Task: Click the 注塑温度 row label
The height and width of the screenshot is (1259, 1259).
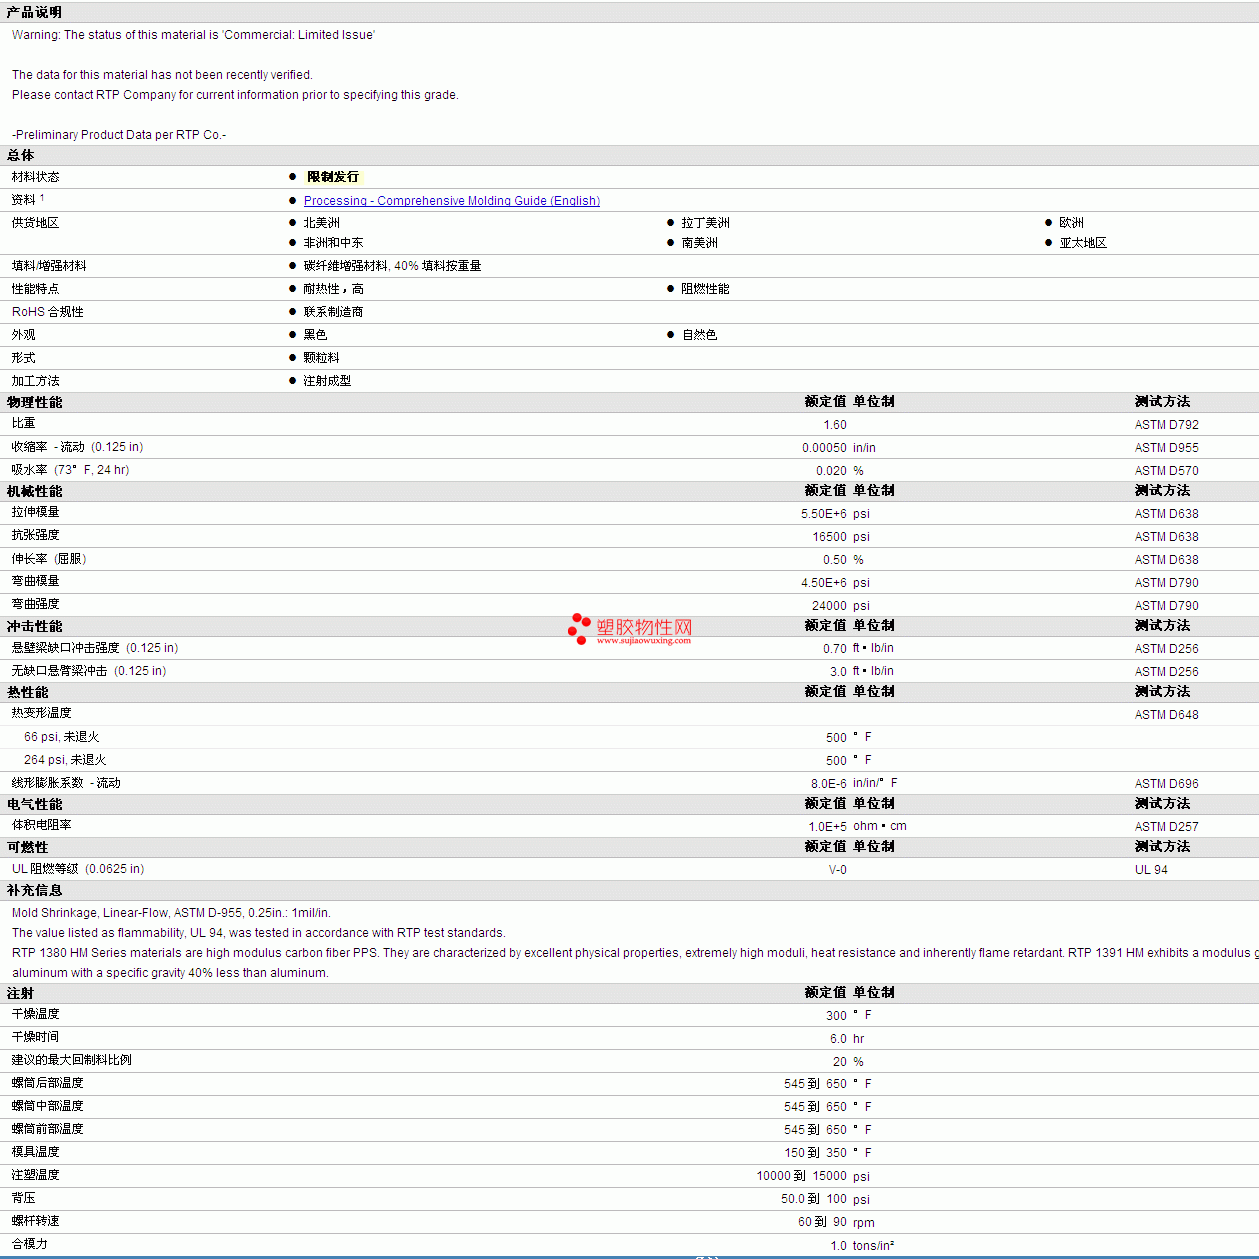Action: coord(35,1175)
